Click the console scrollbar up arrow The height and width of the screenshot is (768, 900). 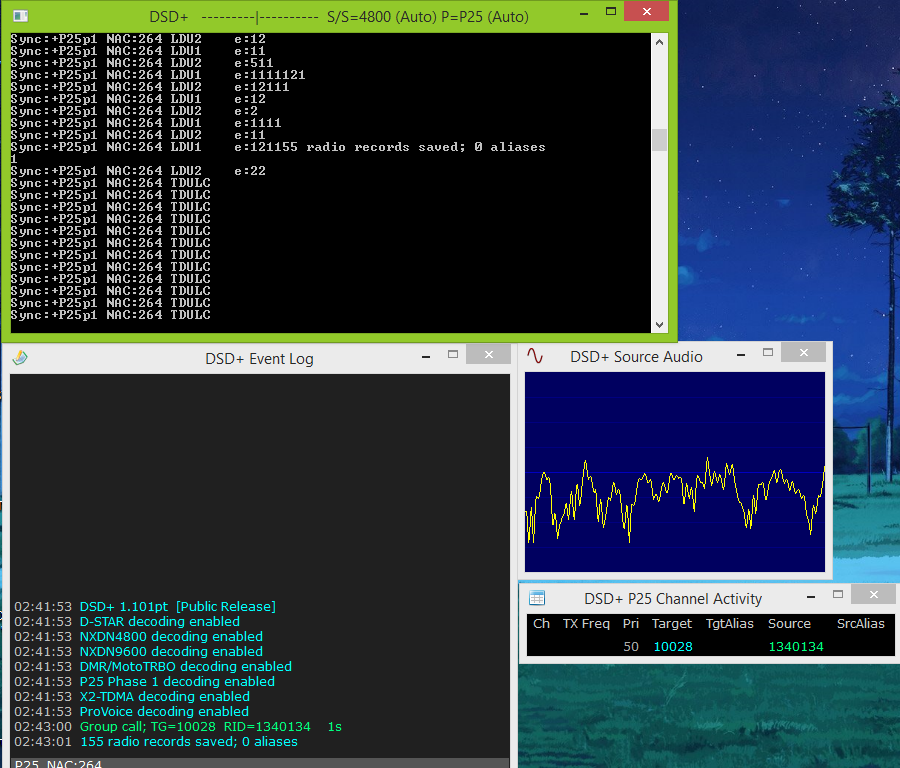(660, 42)
